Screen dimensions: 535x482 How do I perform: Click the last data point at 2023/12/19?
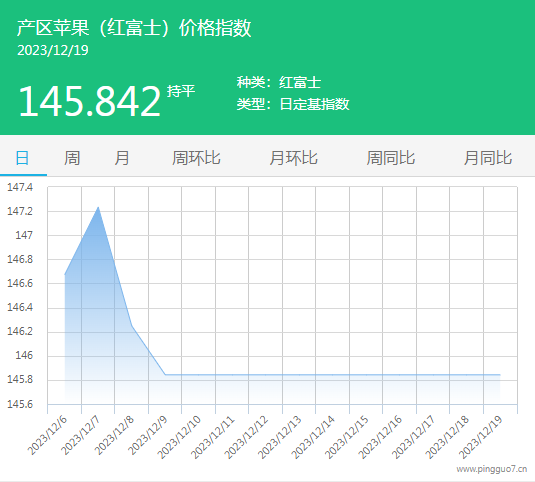500,375
